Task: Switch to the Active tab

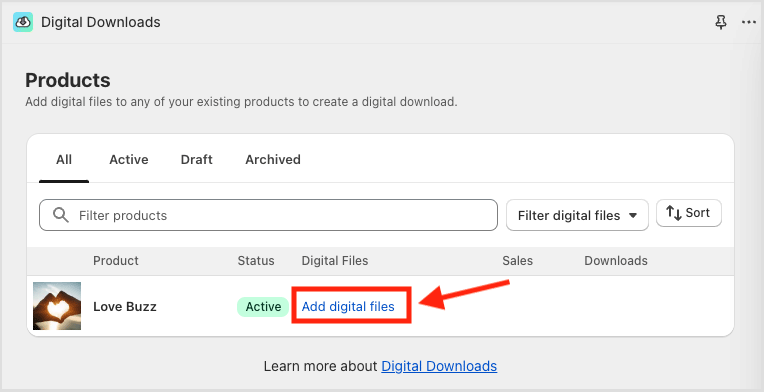Action: 129,160
